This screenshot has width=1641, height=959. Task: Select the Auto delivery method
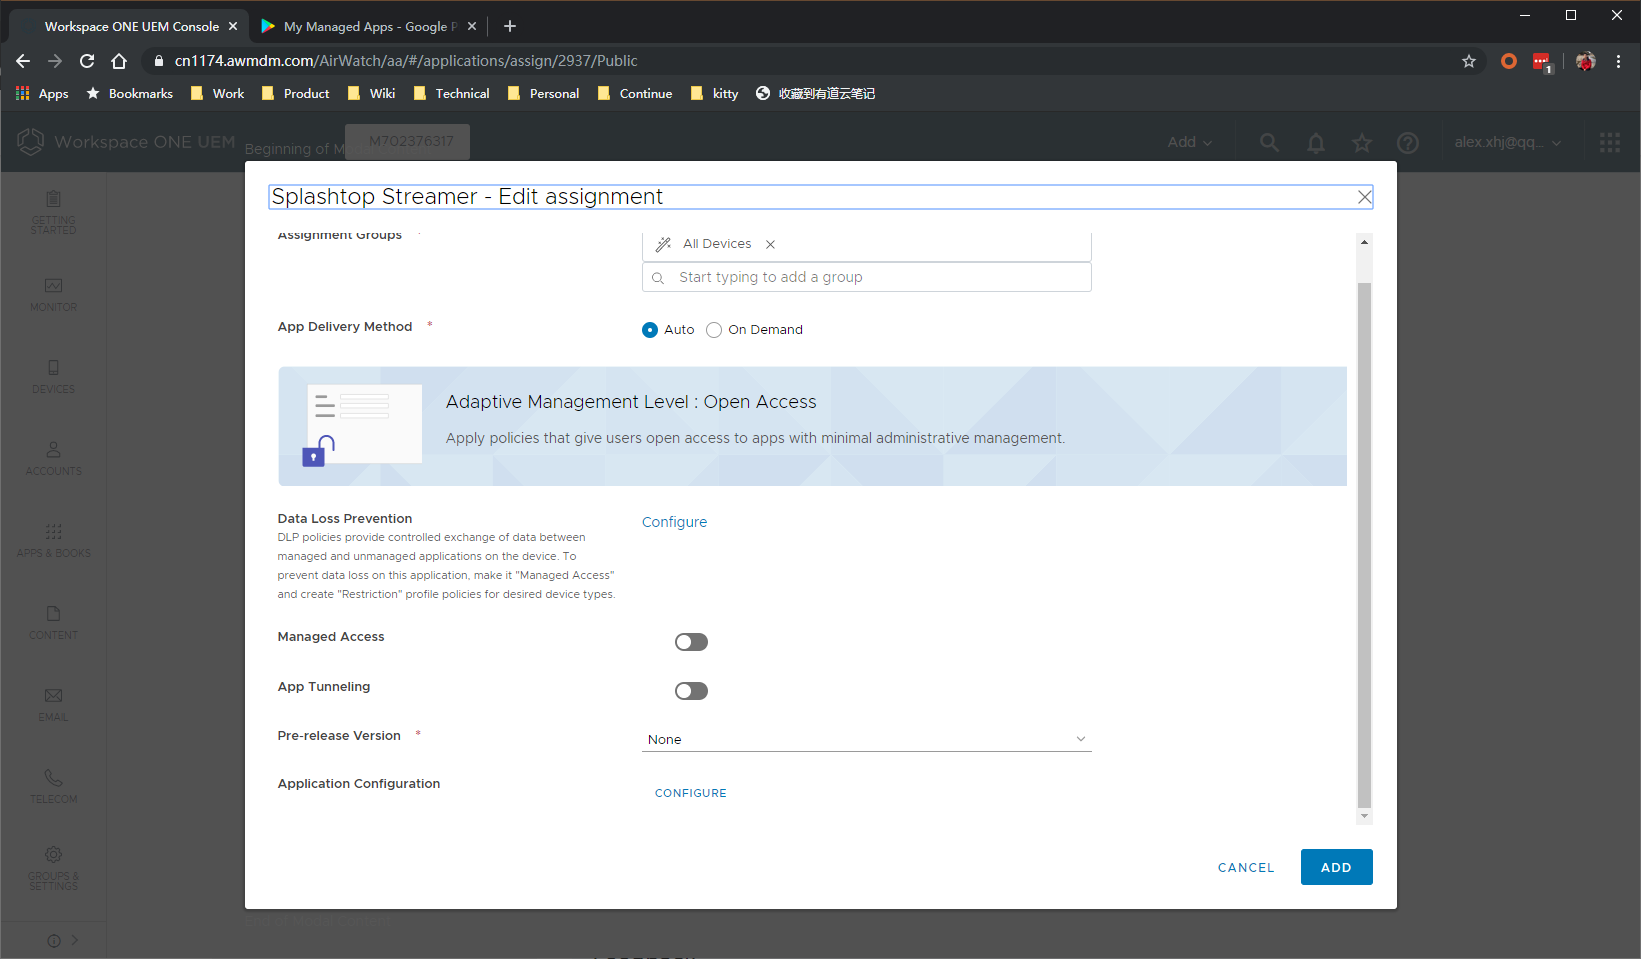[x=650, y=330]
